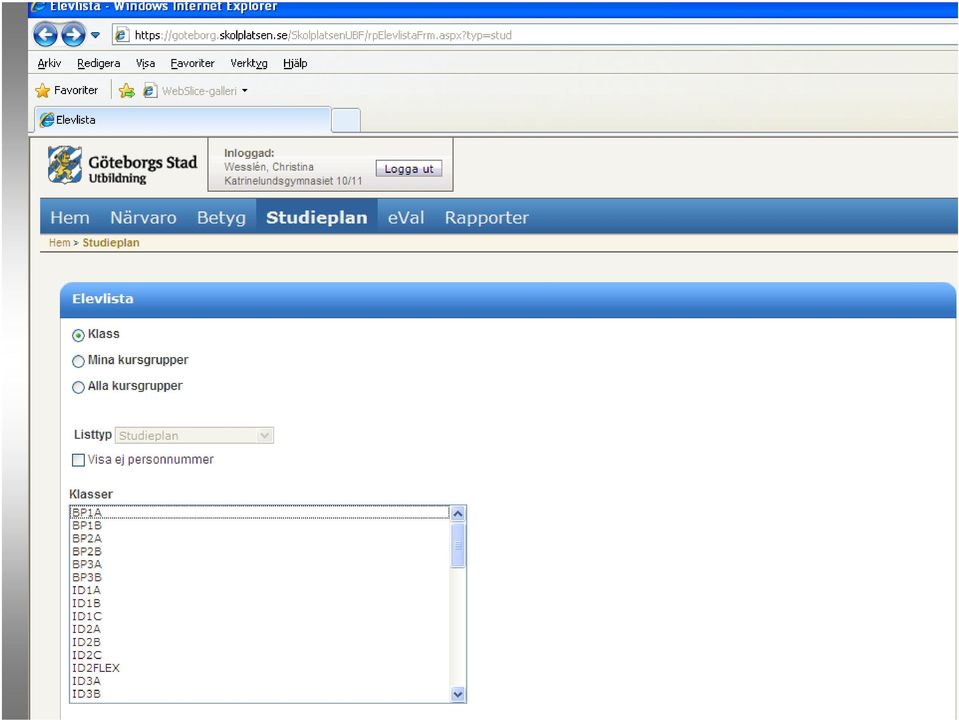Select class ID1B in Klasser list
This screenshot has height=720, width=959.
260,603
